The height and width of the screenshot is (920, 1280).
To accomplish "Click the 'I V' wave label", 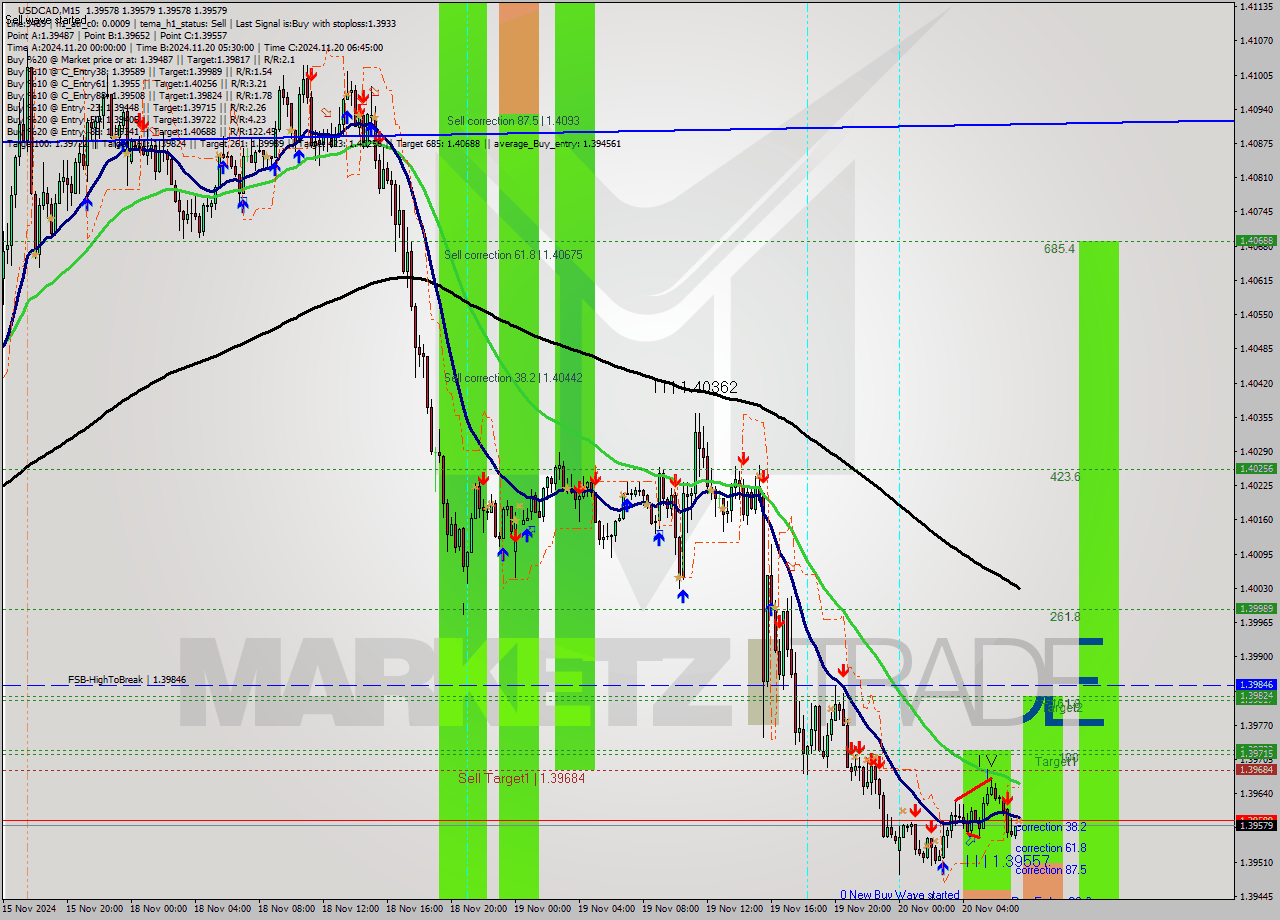I will tap(986, 761).
